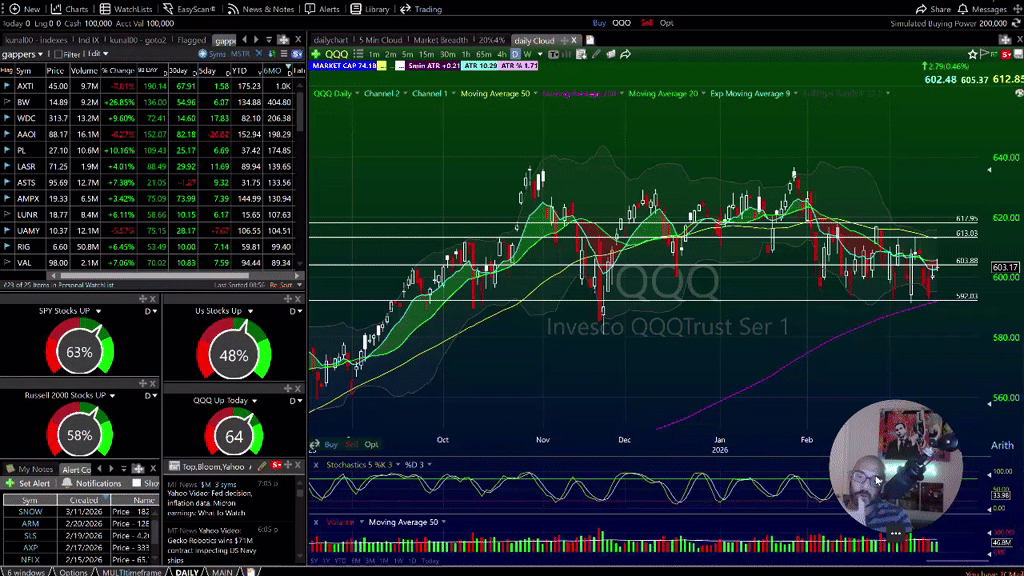Select the YTD time range link
The width and height of the screenshot is (1024, 576).
pos(338,561)
